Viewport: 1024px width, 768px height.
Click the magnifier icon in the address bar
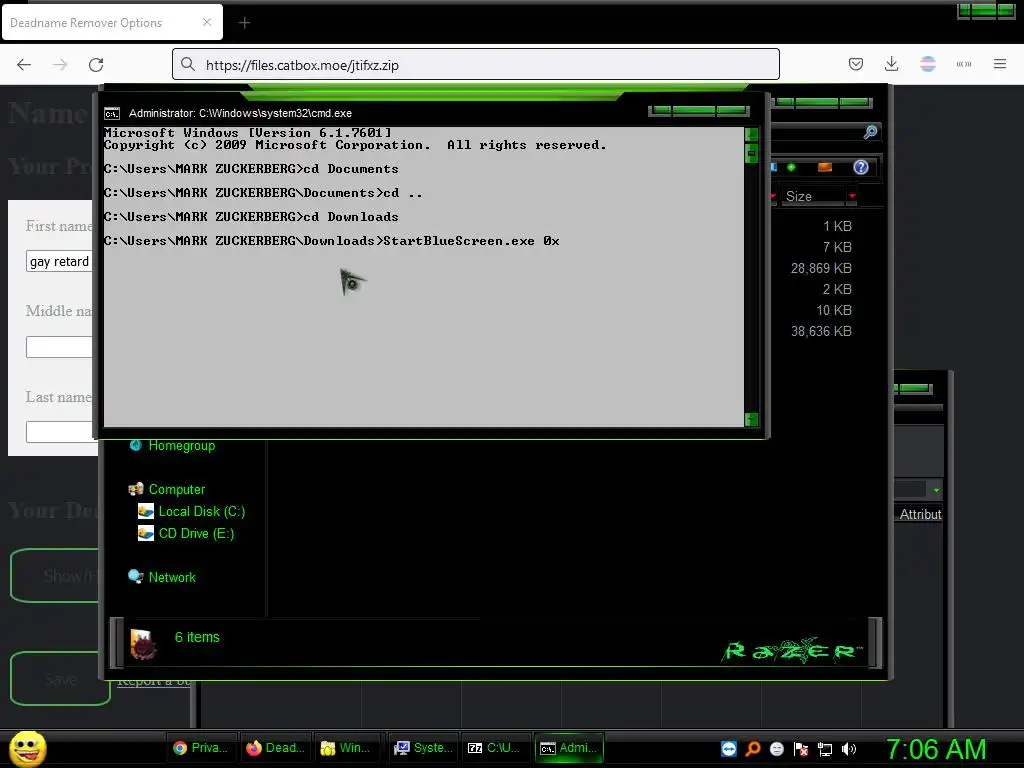188,64
